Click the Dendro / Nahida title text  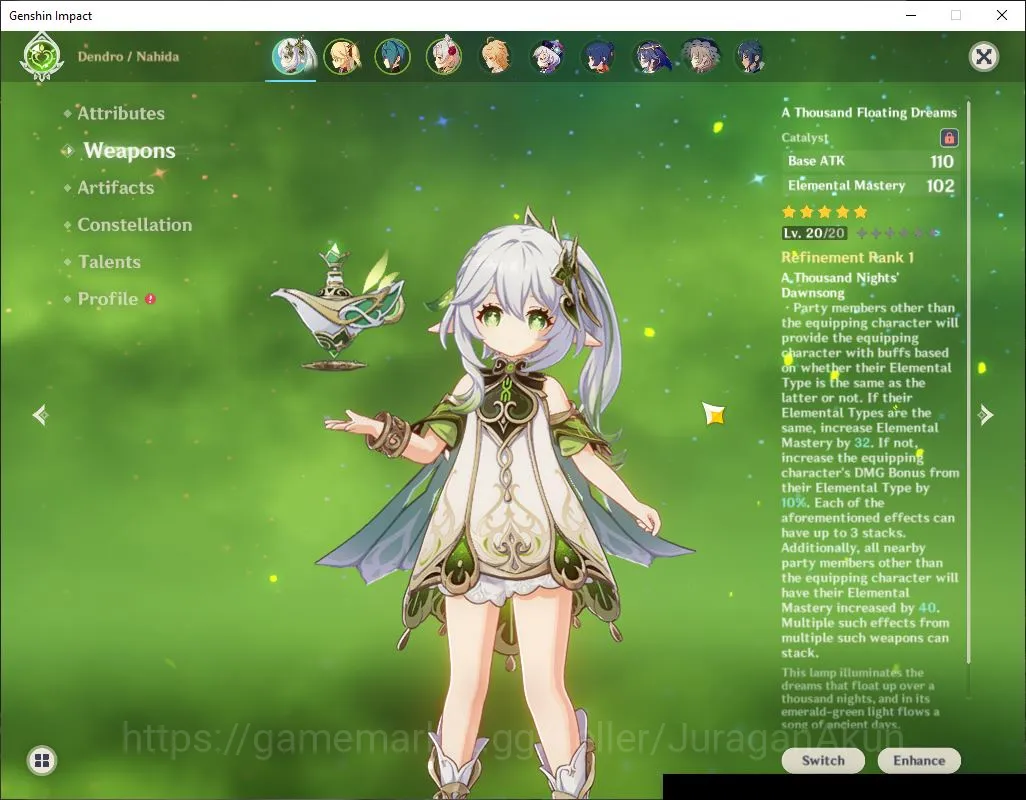tap(128, 57)
